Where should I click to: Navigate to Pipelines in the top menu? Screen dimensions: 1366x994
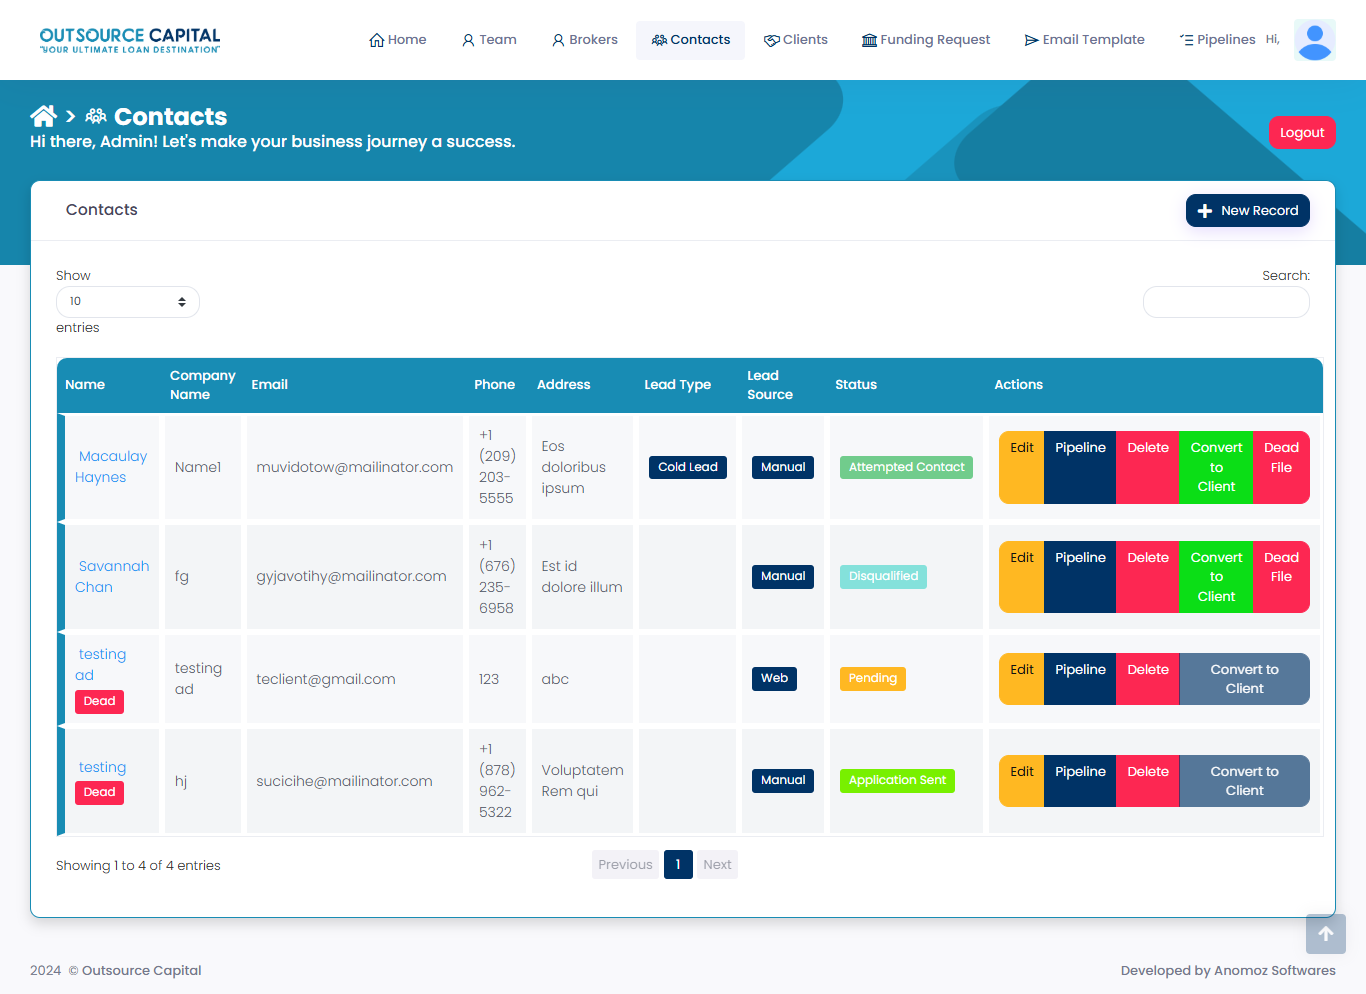(1217, 40)
